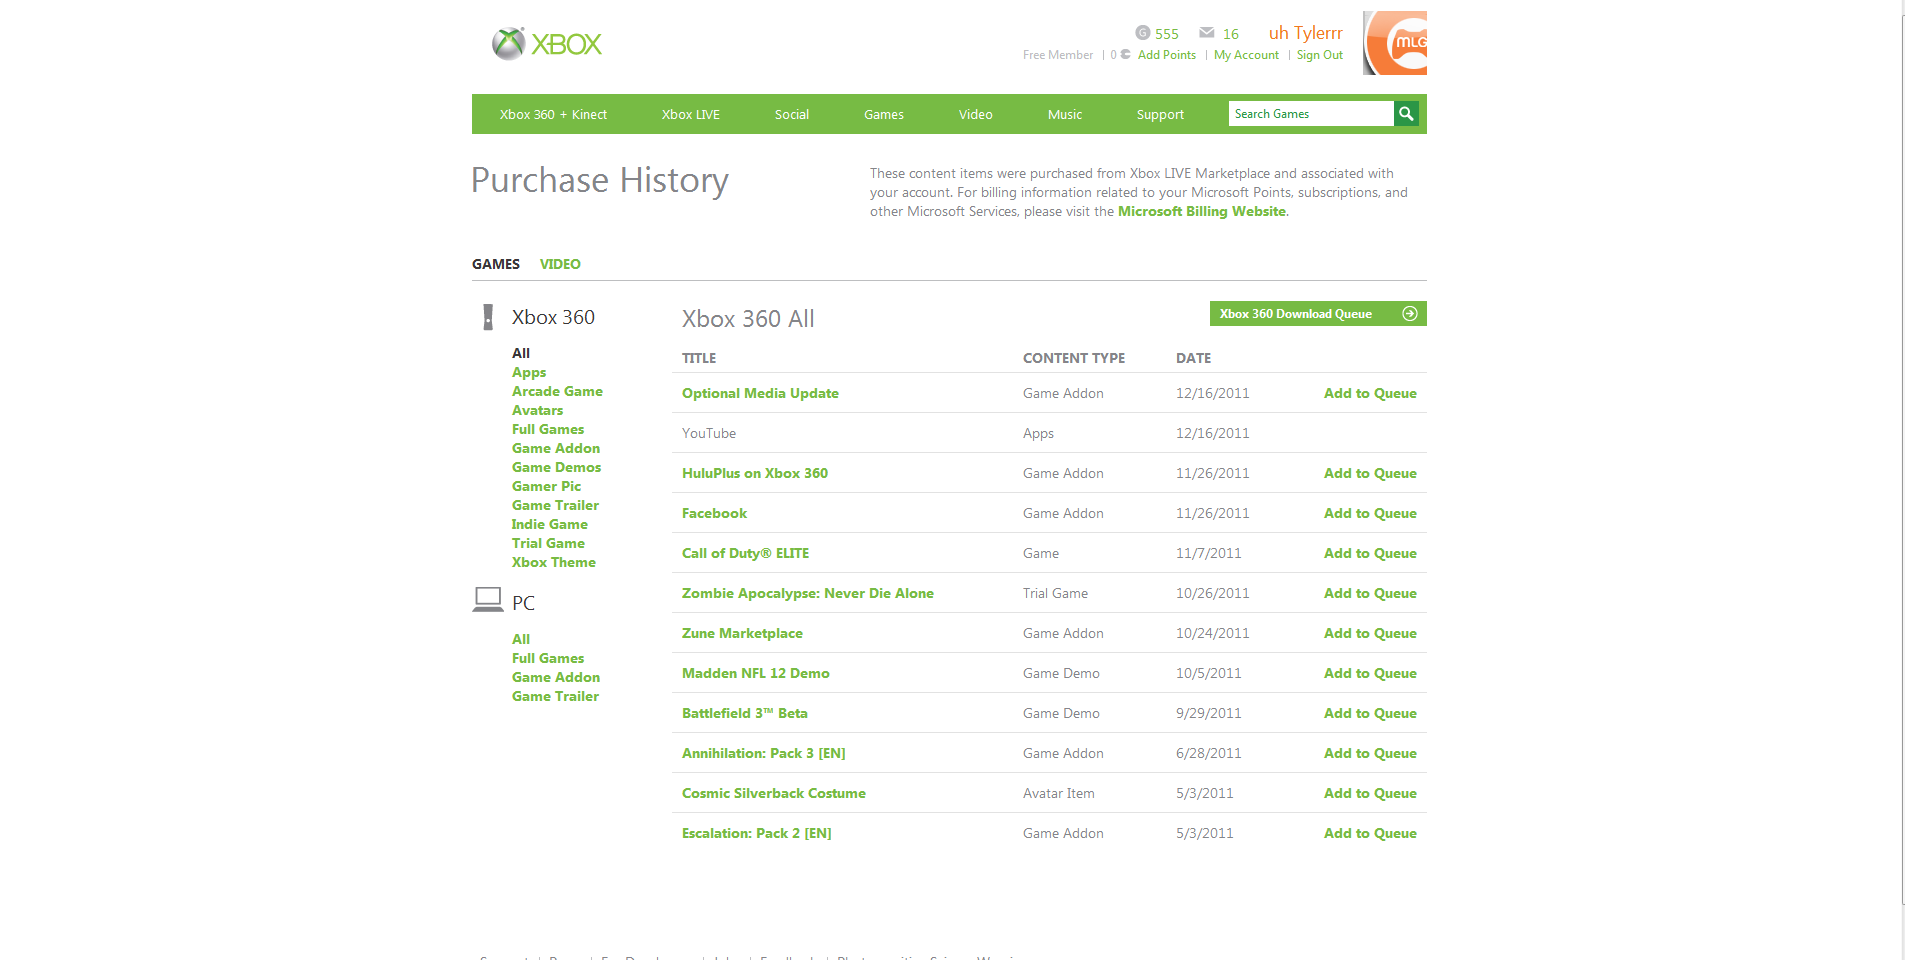Click the search magnifier icon

coord(1406,114)
